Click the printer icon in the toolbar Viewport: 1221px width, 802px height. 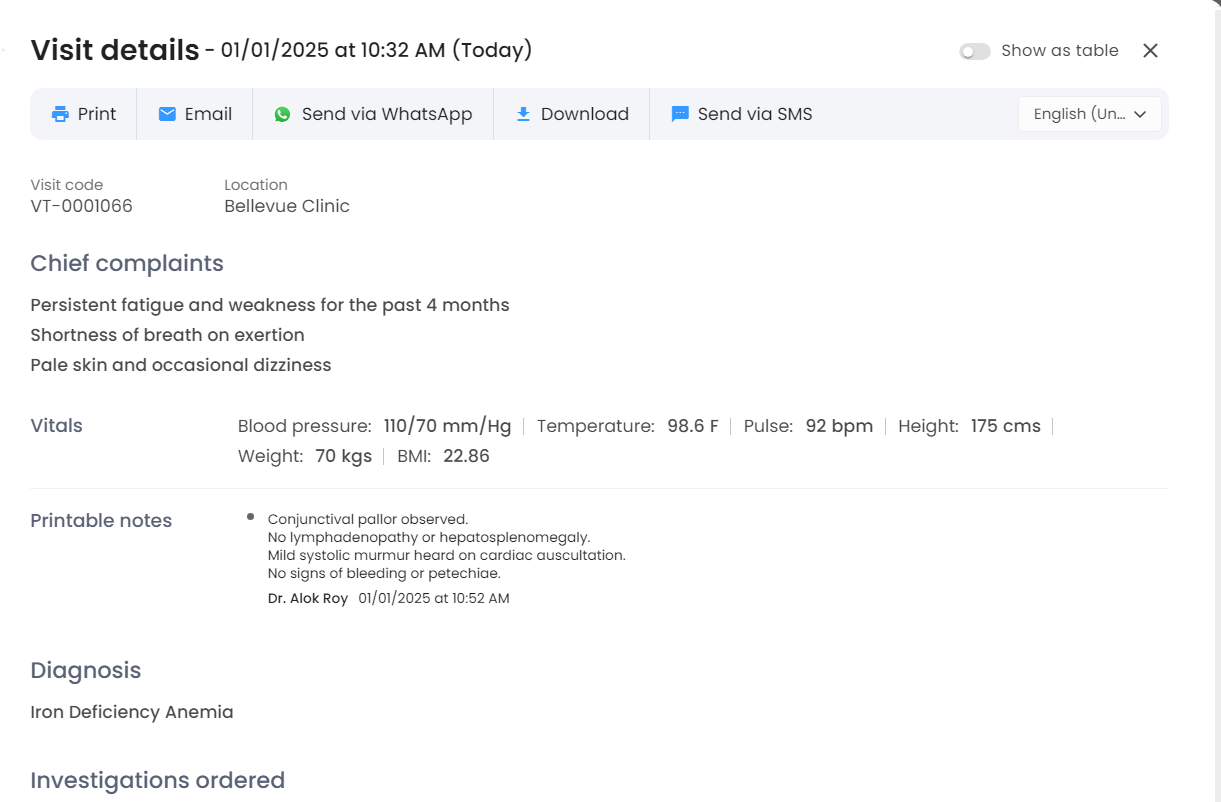pyautogui.click(x=60, y=114)
